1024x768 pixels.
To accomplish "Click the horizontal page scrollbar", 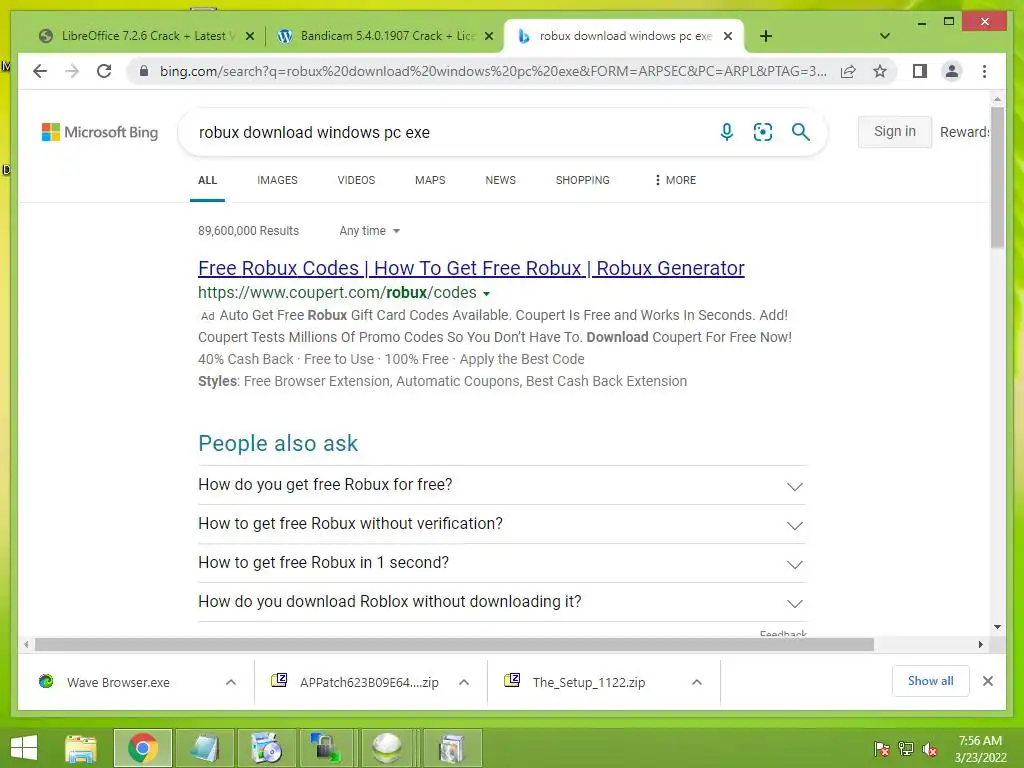I will coord(455,645).
